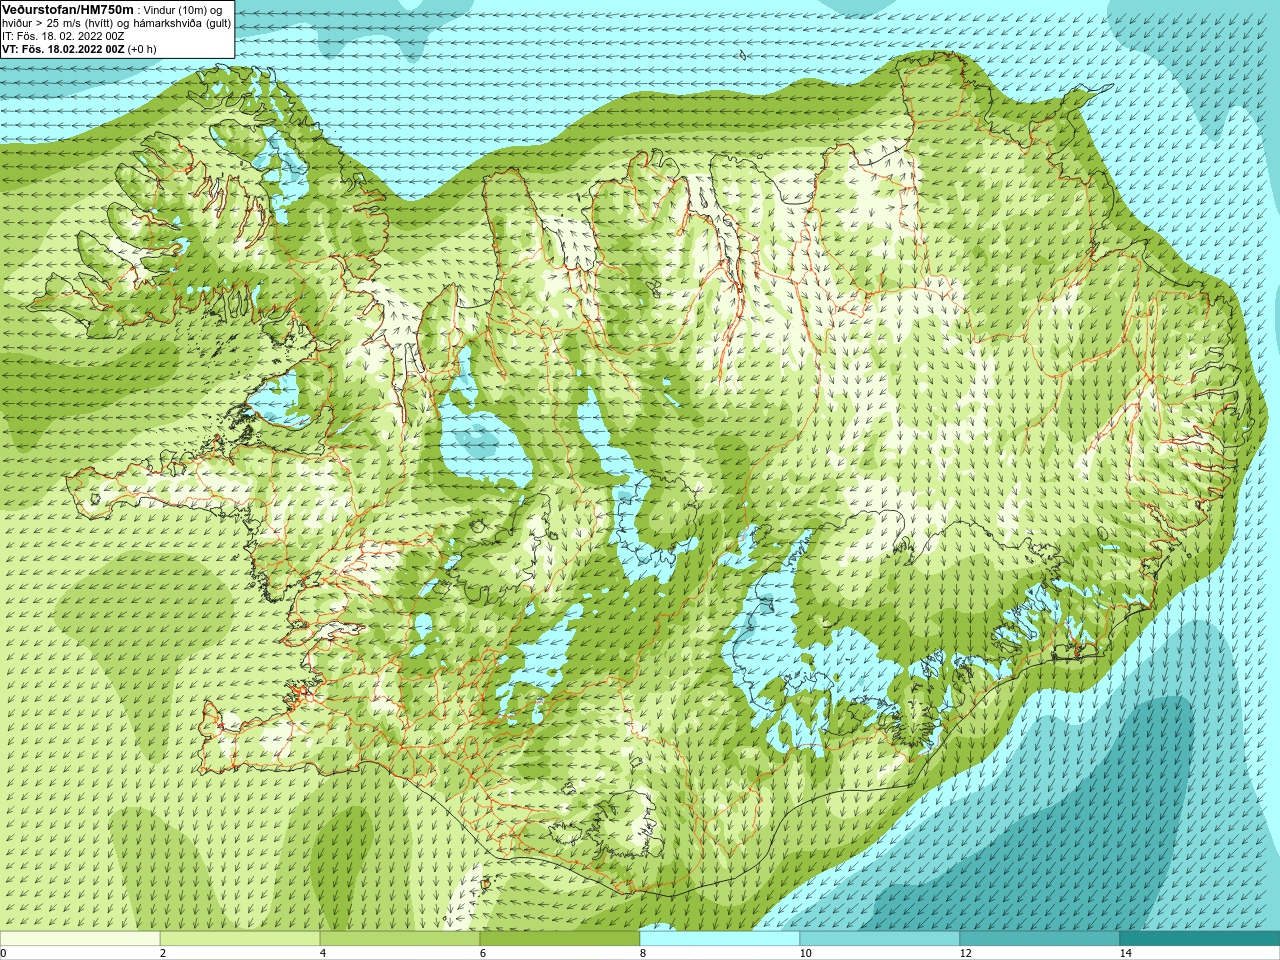Viewport: 1280px width, 960px height.
Task: Pick the 12–14 m/s teal legend swatch
Action: (x=1040, y=938)
